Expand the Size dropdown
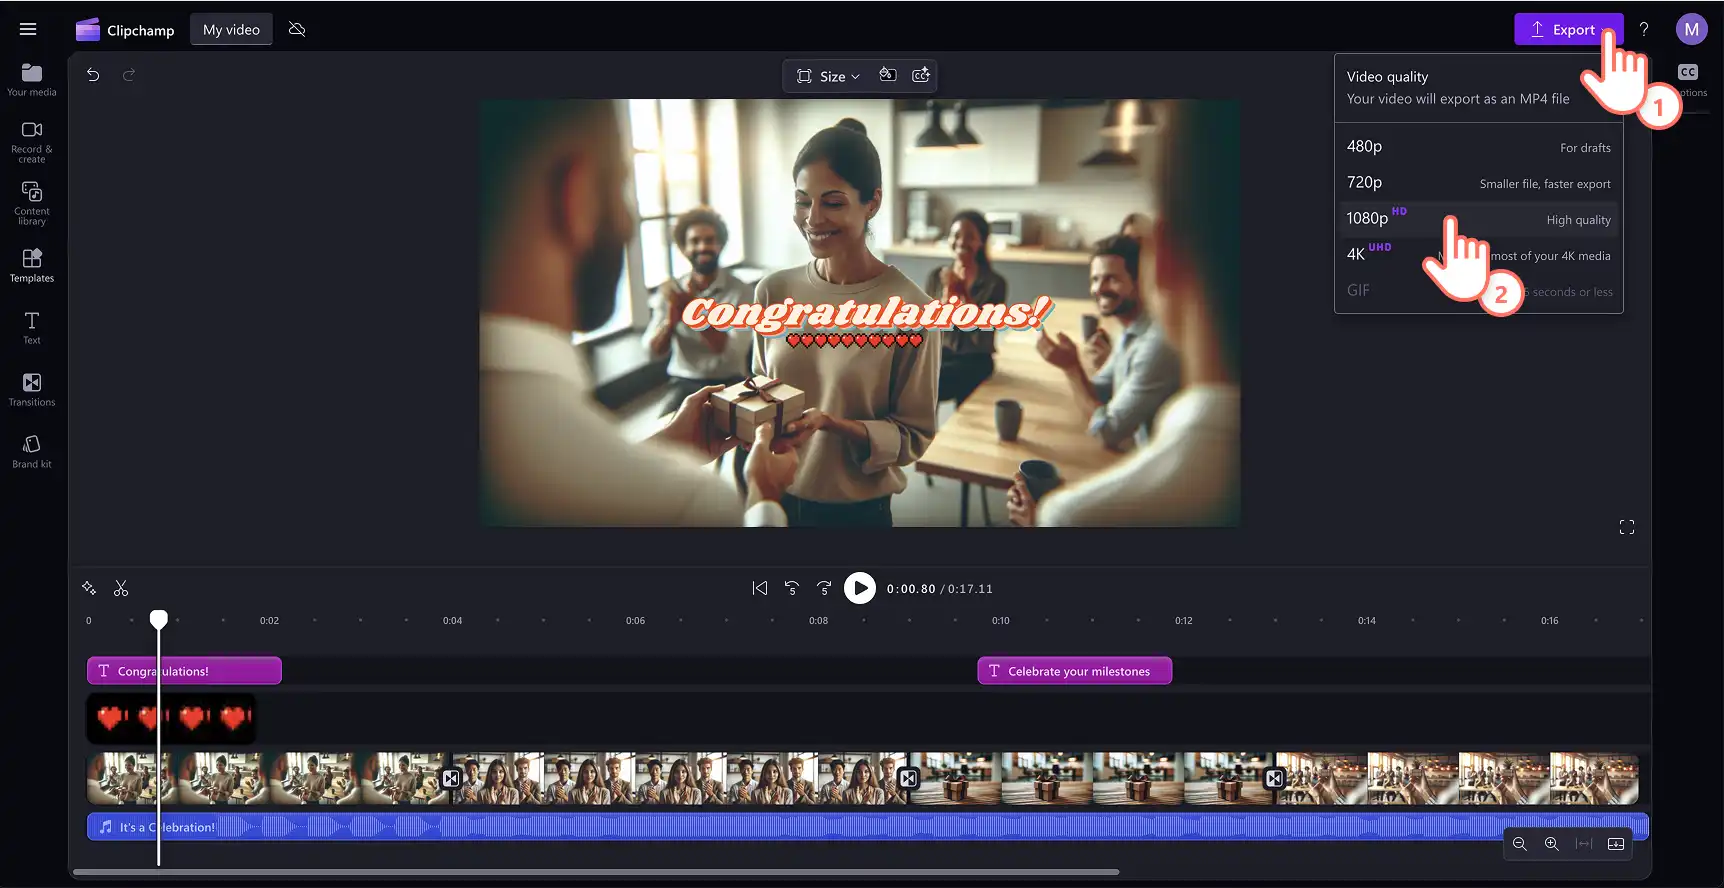Viewport: 1724px width, 888px height. [x=829, y=76]
